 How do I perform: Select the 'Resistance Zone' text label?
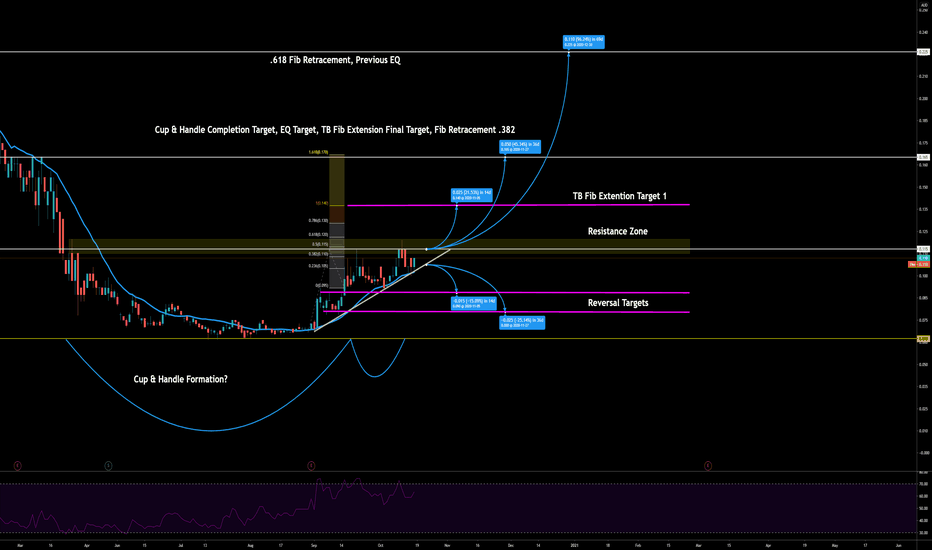tap(618, 231)
